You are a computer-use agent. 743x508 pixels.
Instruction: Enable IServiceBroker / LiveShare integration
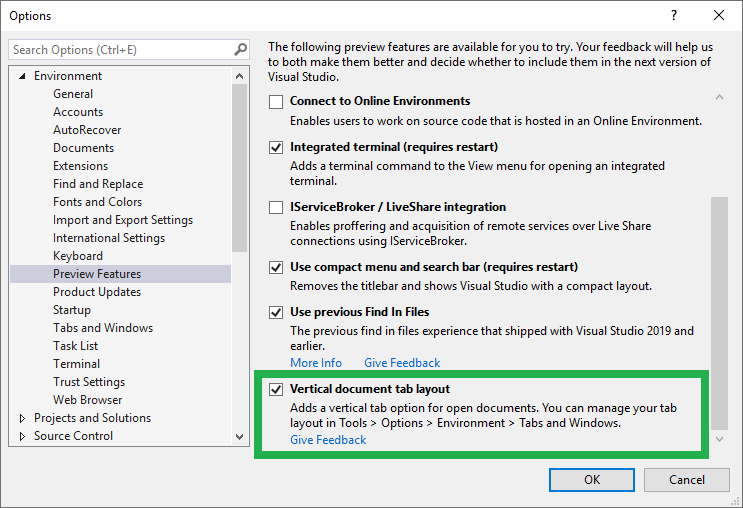click(x=277, y=208)
